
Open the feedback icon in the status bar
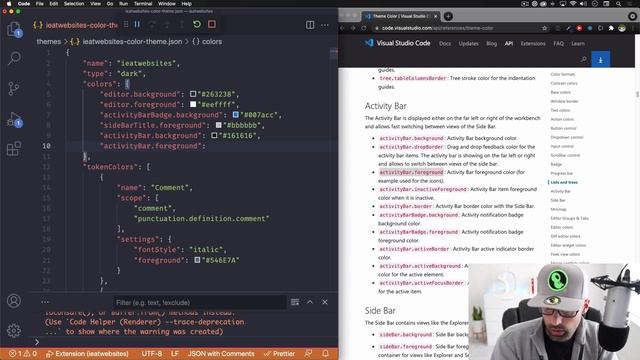coord(309,353)
